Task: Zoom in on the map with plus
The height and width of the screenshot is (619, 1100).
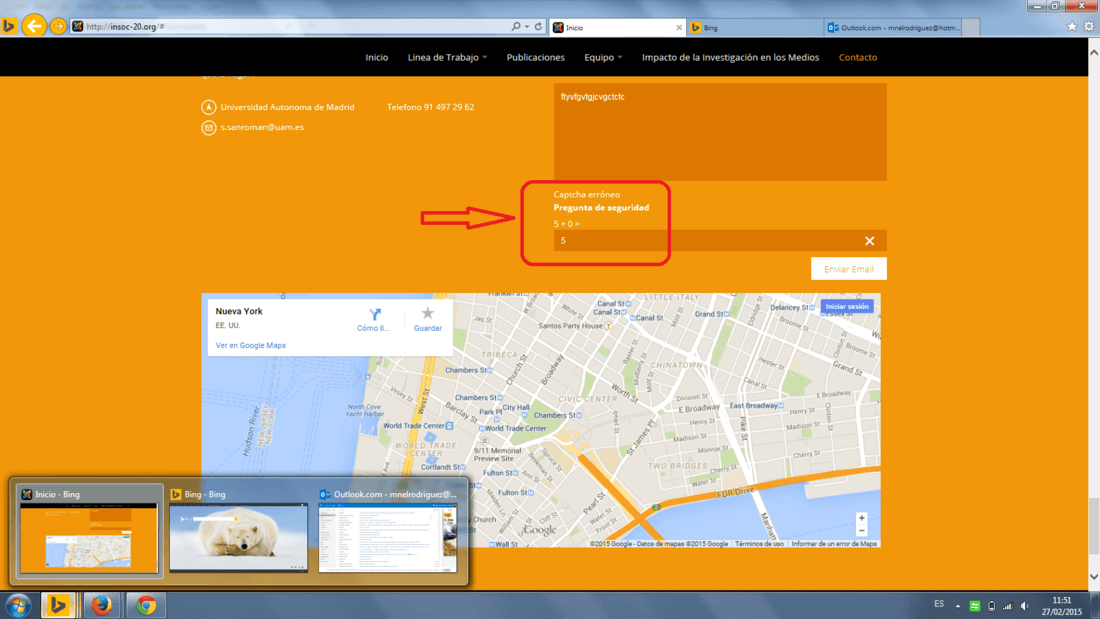Action: pos(861,518)
